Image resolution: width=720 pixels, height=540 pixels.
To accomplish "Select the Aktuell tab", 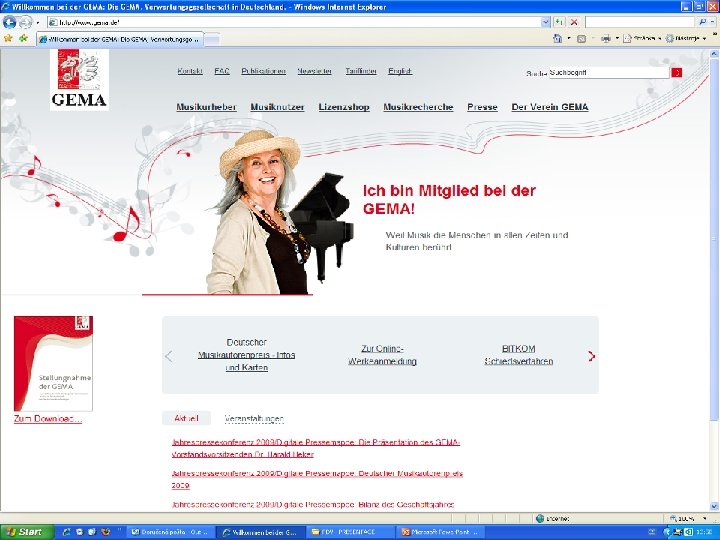I will [x=186, y=418].
